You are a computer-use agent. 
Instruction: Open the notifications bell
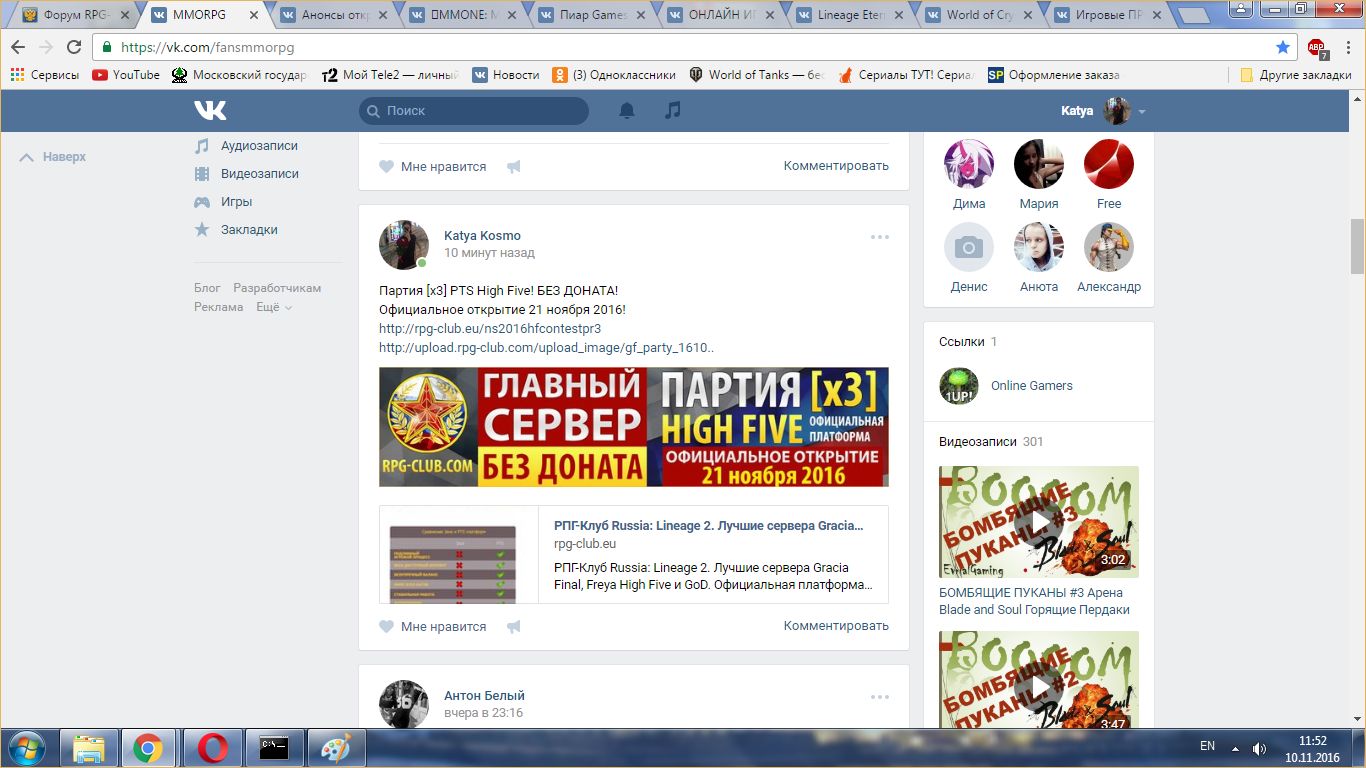pyautogui.click(x=627, y=110)
